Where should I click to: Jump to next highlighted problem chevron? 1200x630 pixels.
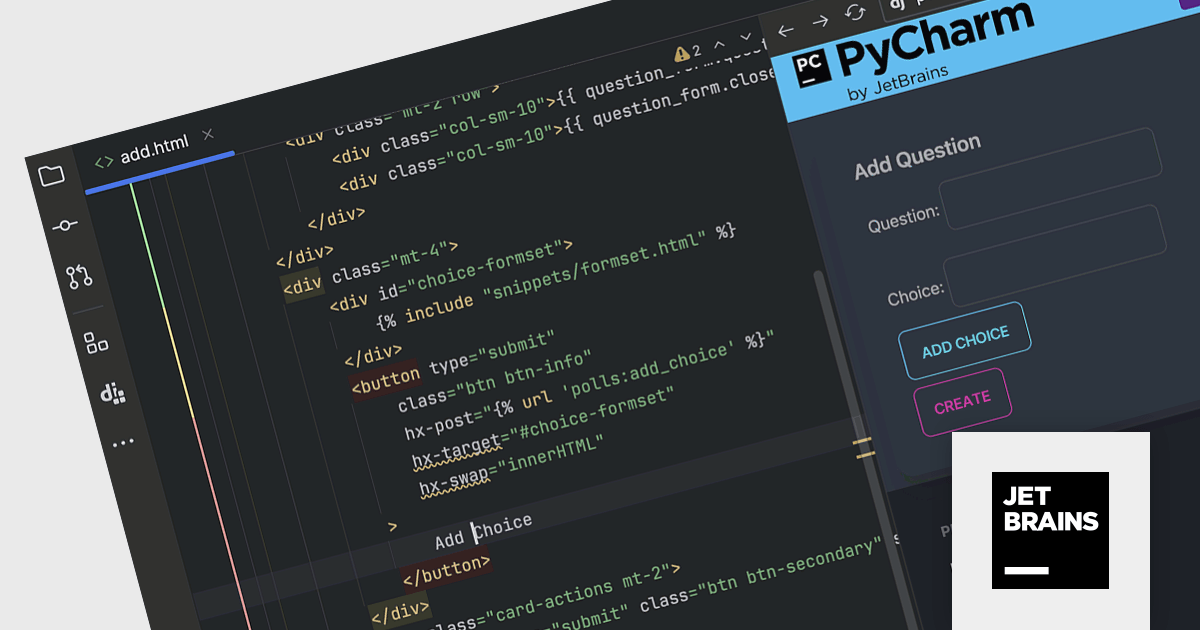click(x=745, y=36)
